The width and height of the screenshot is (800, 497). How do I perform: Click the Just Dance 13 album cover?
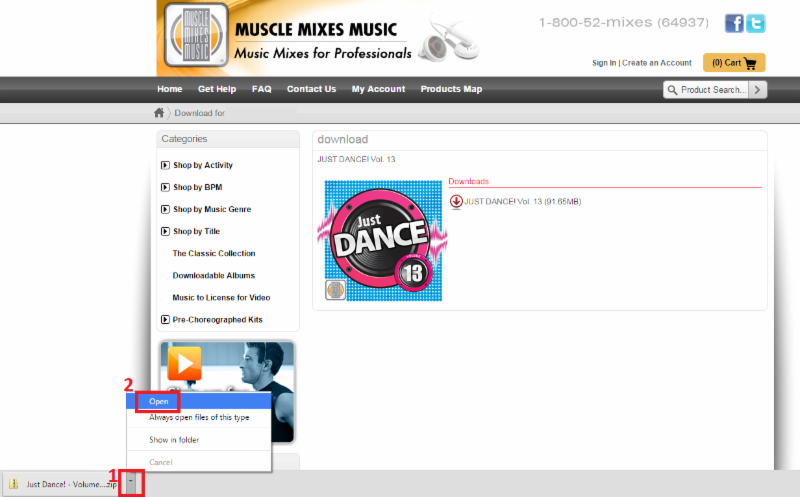tap(380, 241)
